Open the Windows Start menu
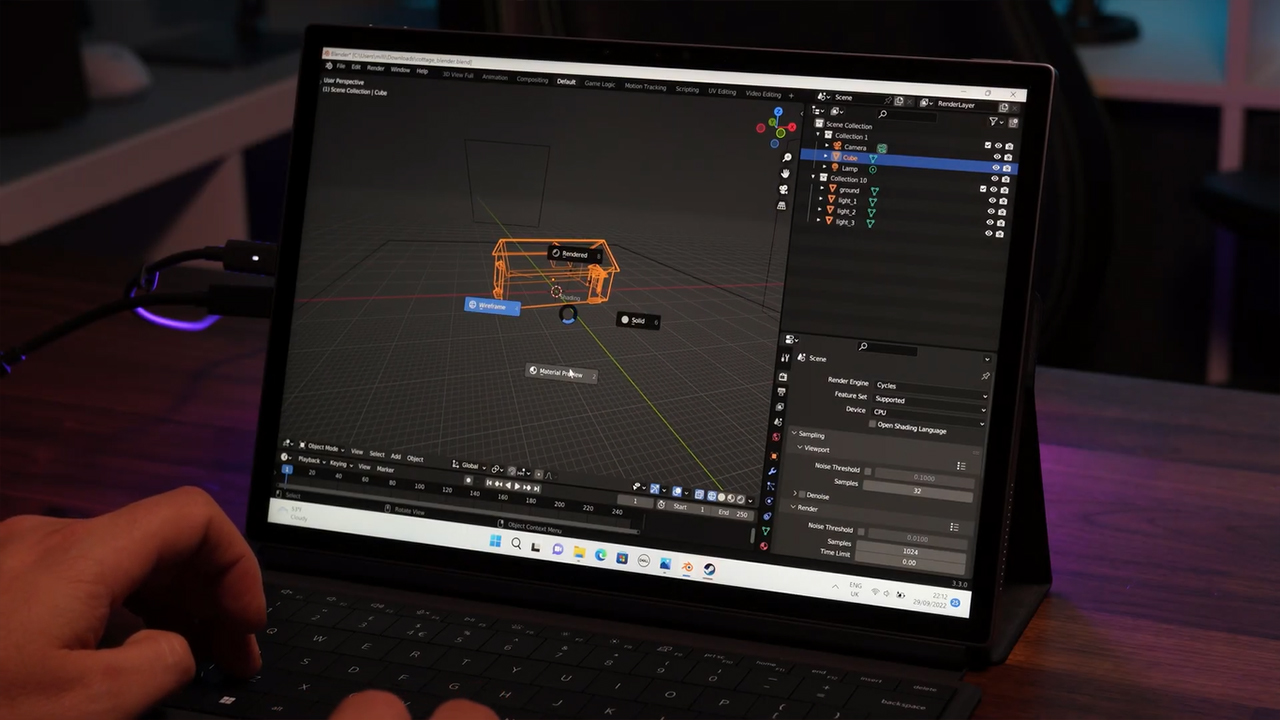This screenshot has width=1280, height=720. [495, 542]
